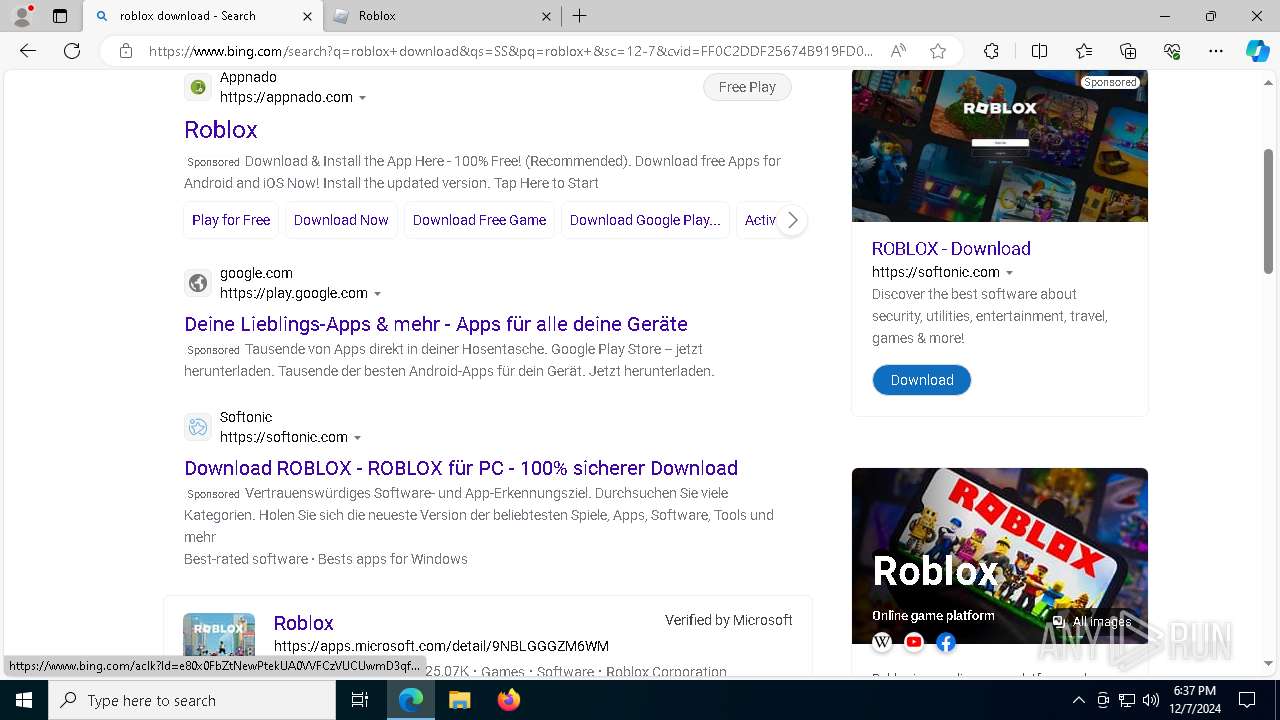Close the Roblox tab
This screenshot has height=720, width=1280.
[x=546, y=16]
